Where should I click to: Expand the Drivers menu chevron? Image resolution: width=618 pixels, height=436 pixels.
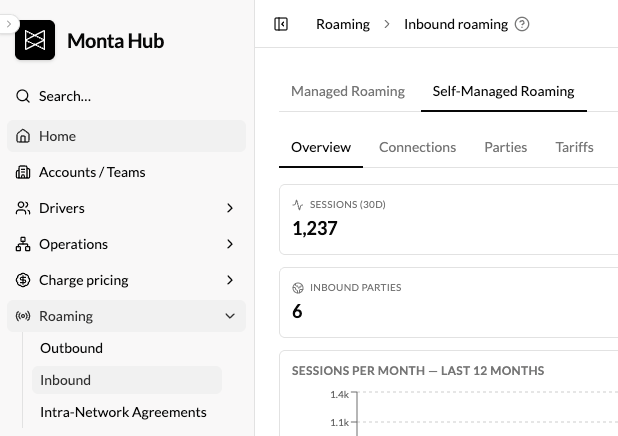[230, 208]
